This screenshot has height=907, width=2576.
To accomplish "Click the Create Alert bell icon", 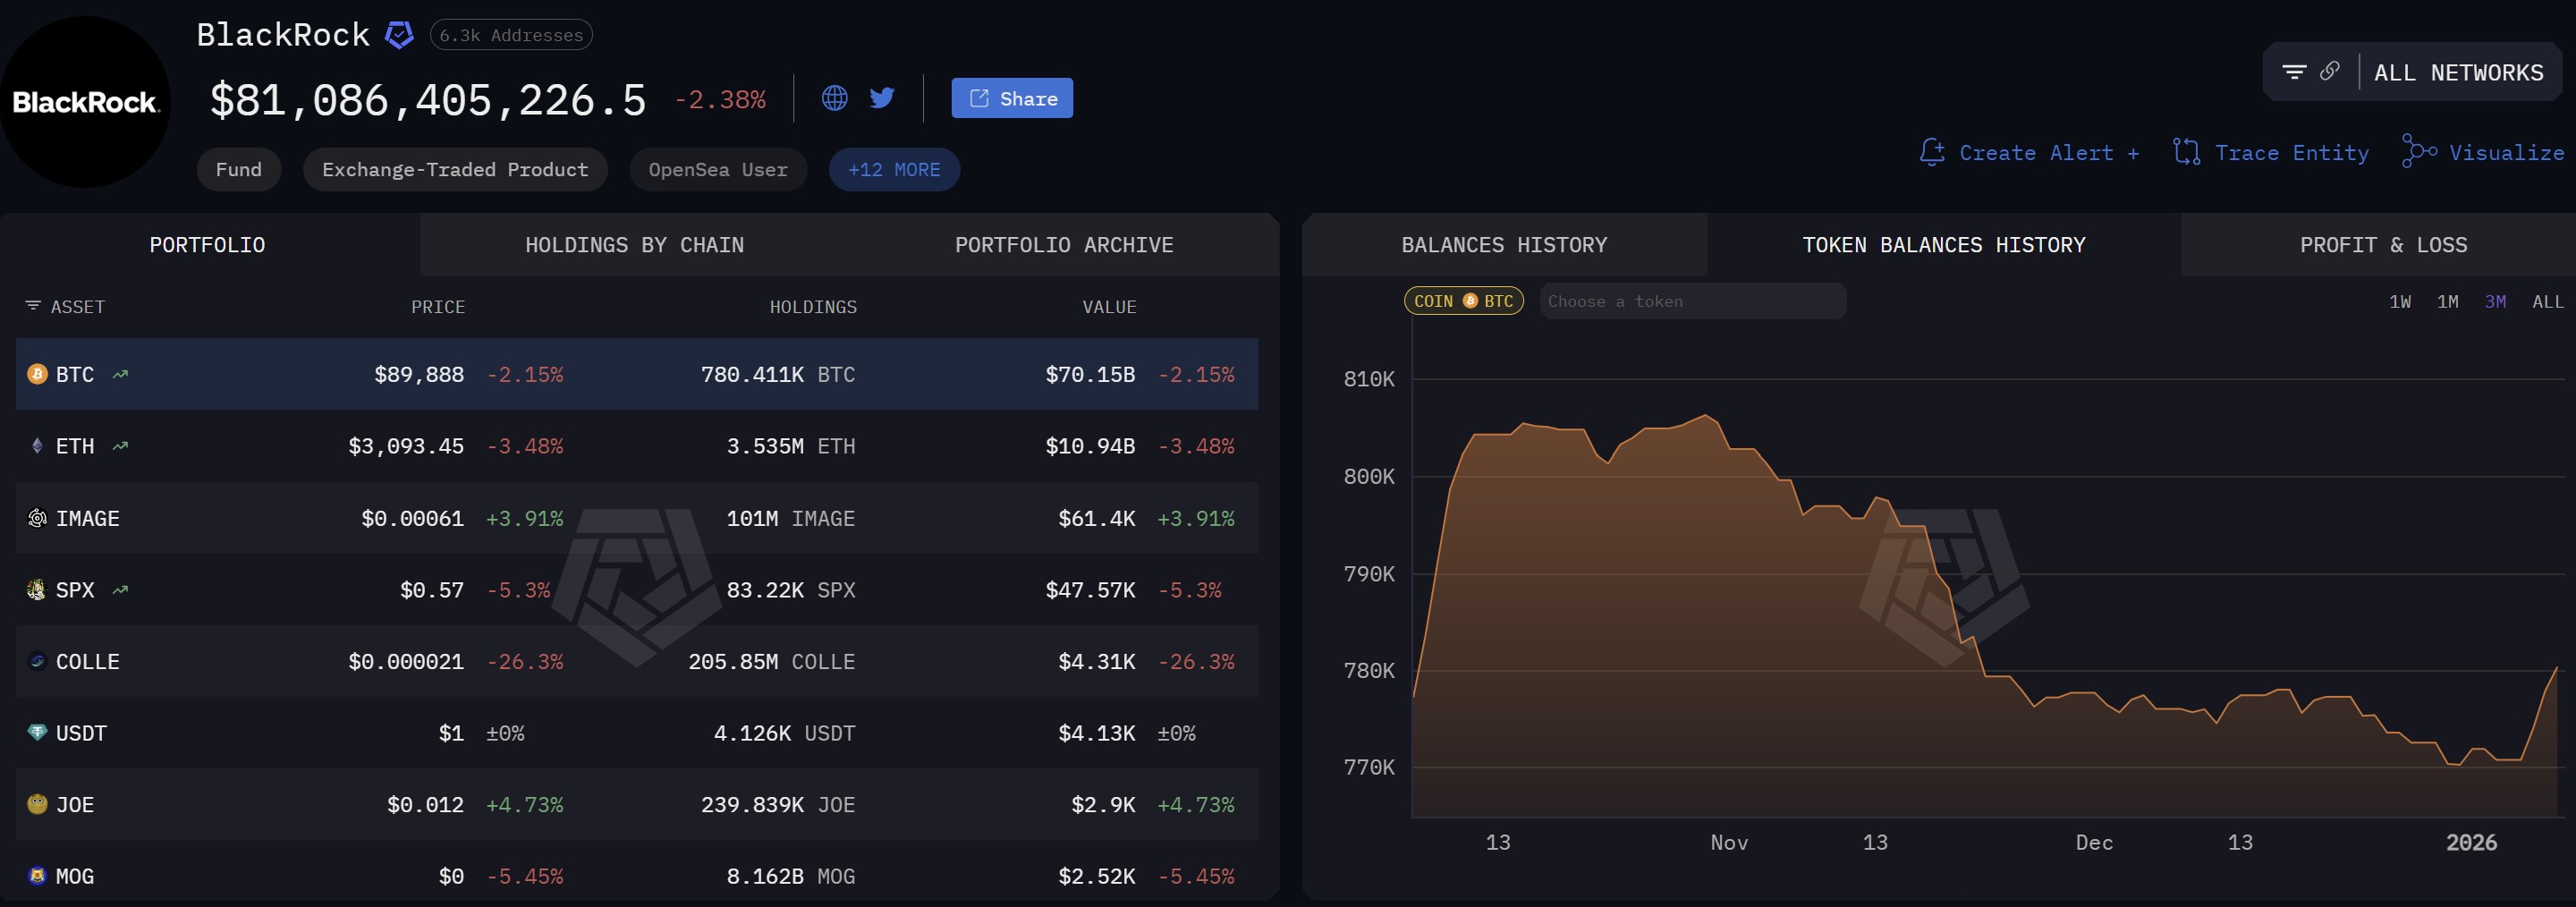I will click(x=1932, y=151).
